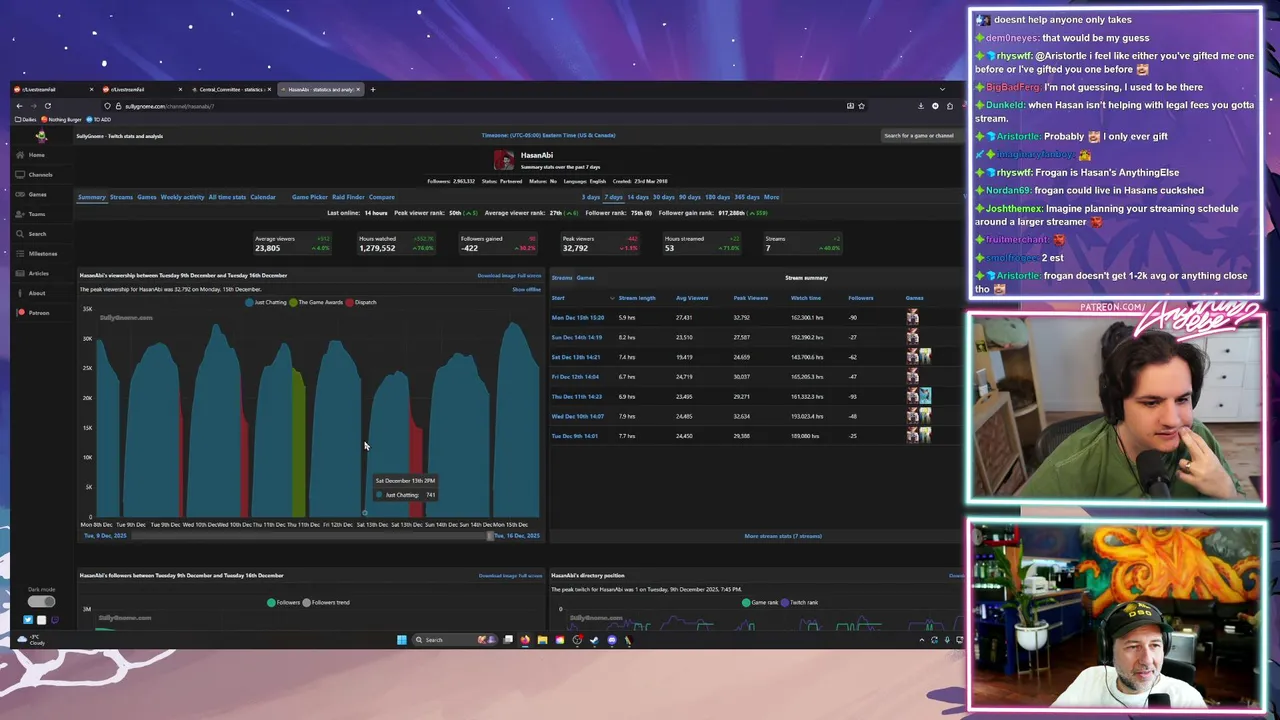The width and height of the screenshot is (1280, 720).
Task: Click the date range slider track
Action: click(310, 536)
